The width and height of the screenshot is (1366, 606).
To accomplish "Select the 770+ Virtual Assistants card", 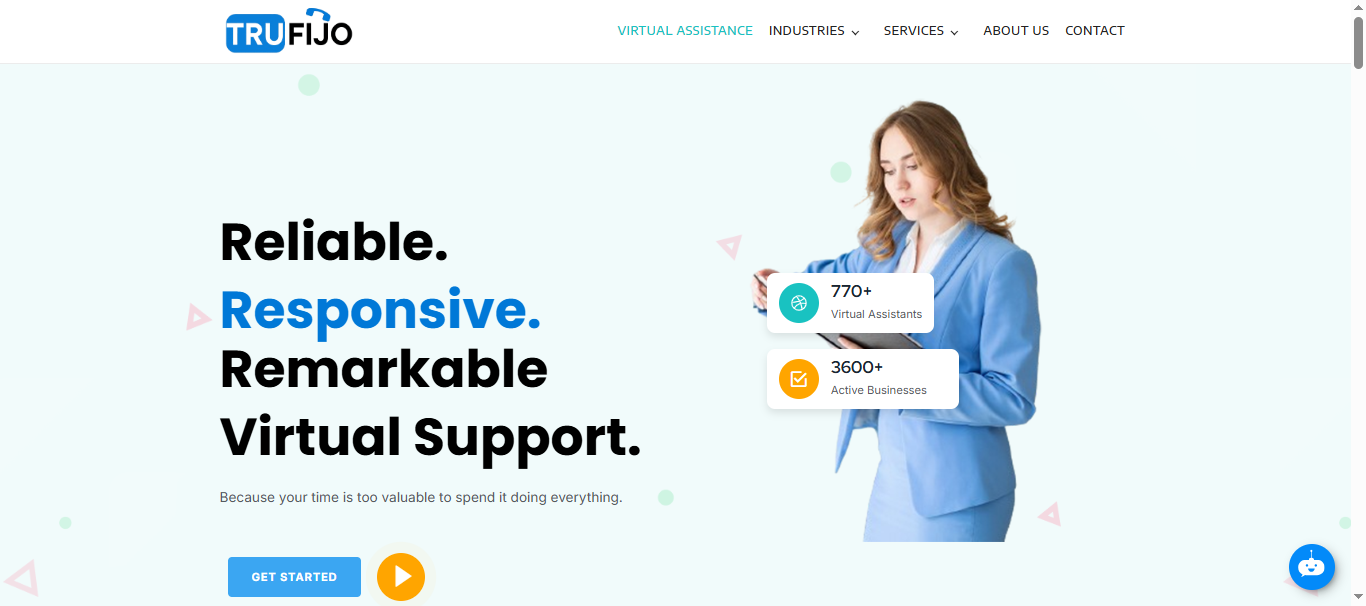I will pyautogui.click(x=850, y=303).
